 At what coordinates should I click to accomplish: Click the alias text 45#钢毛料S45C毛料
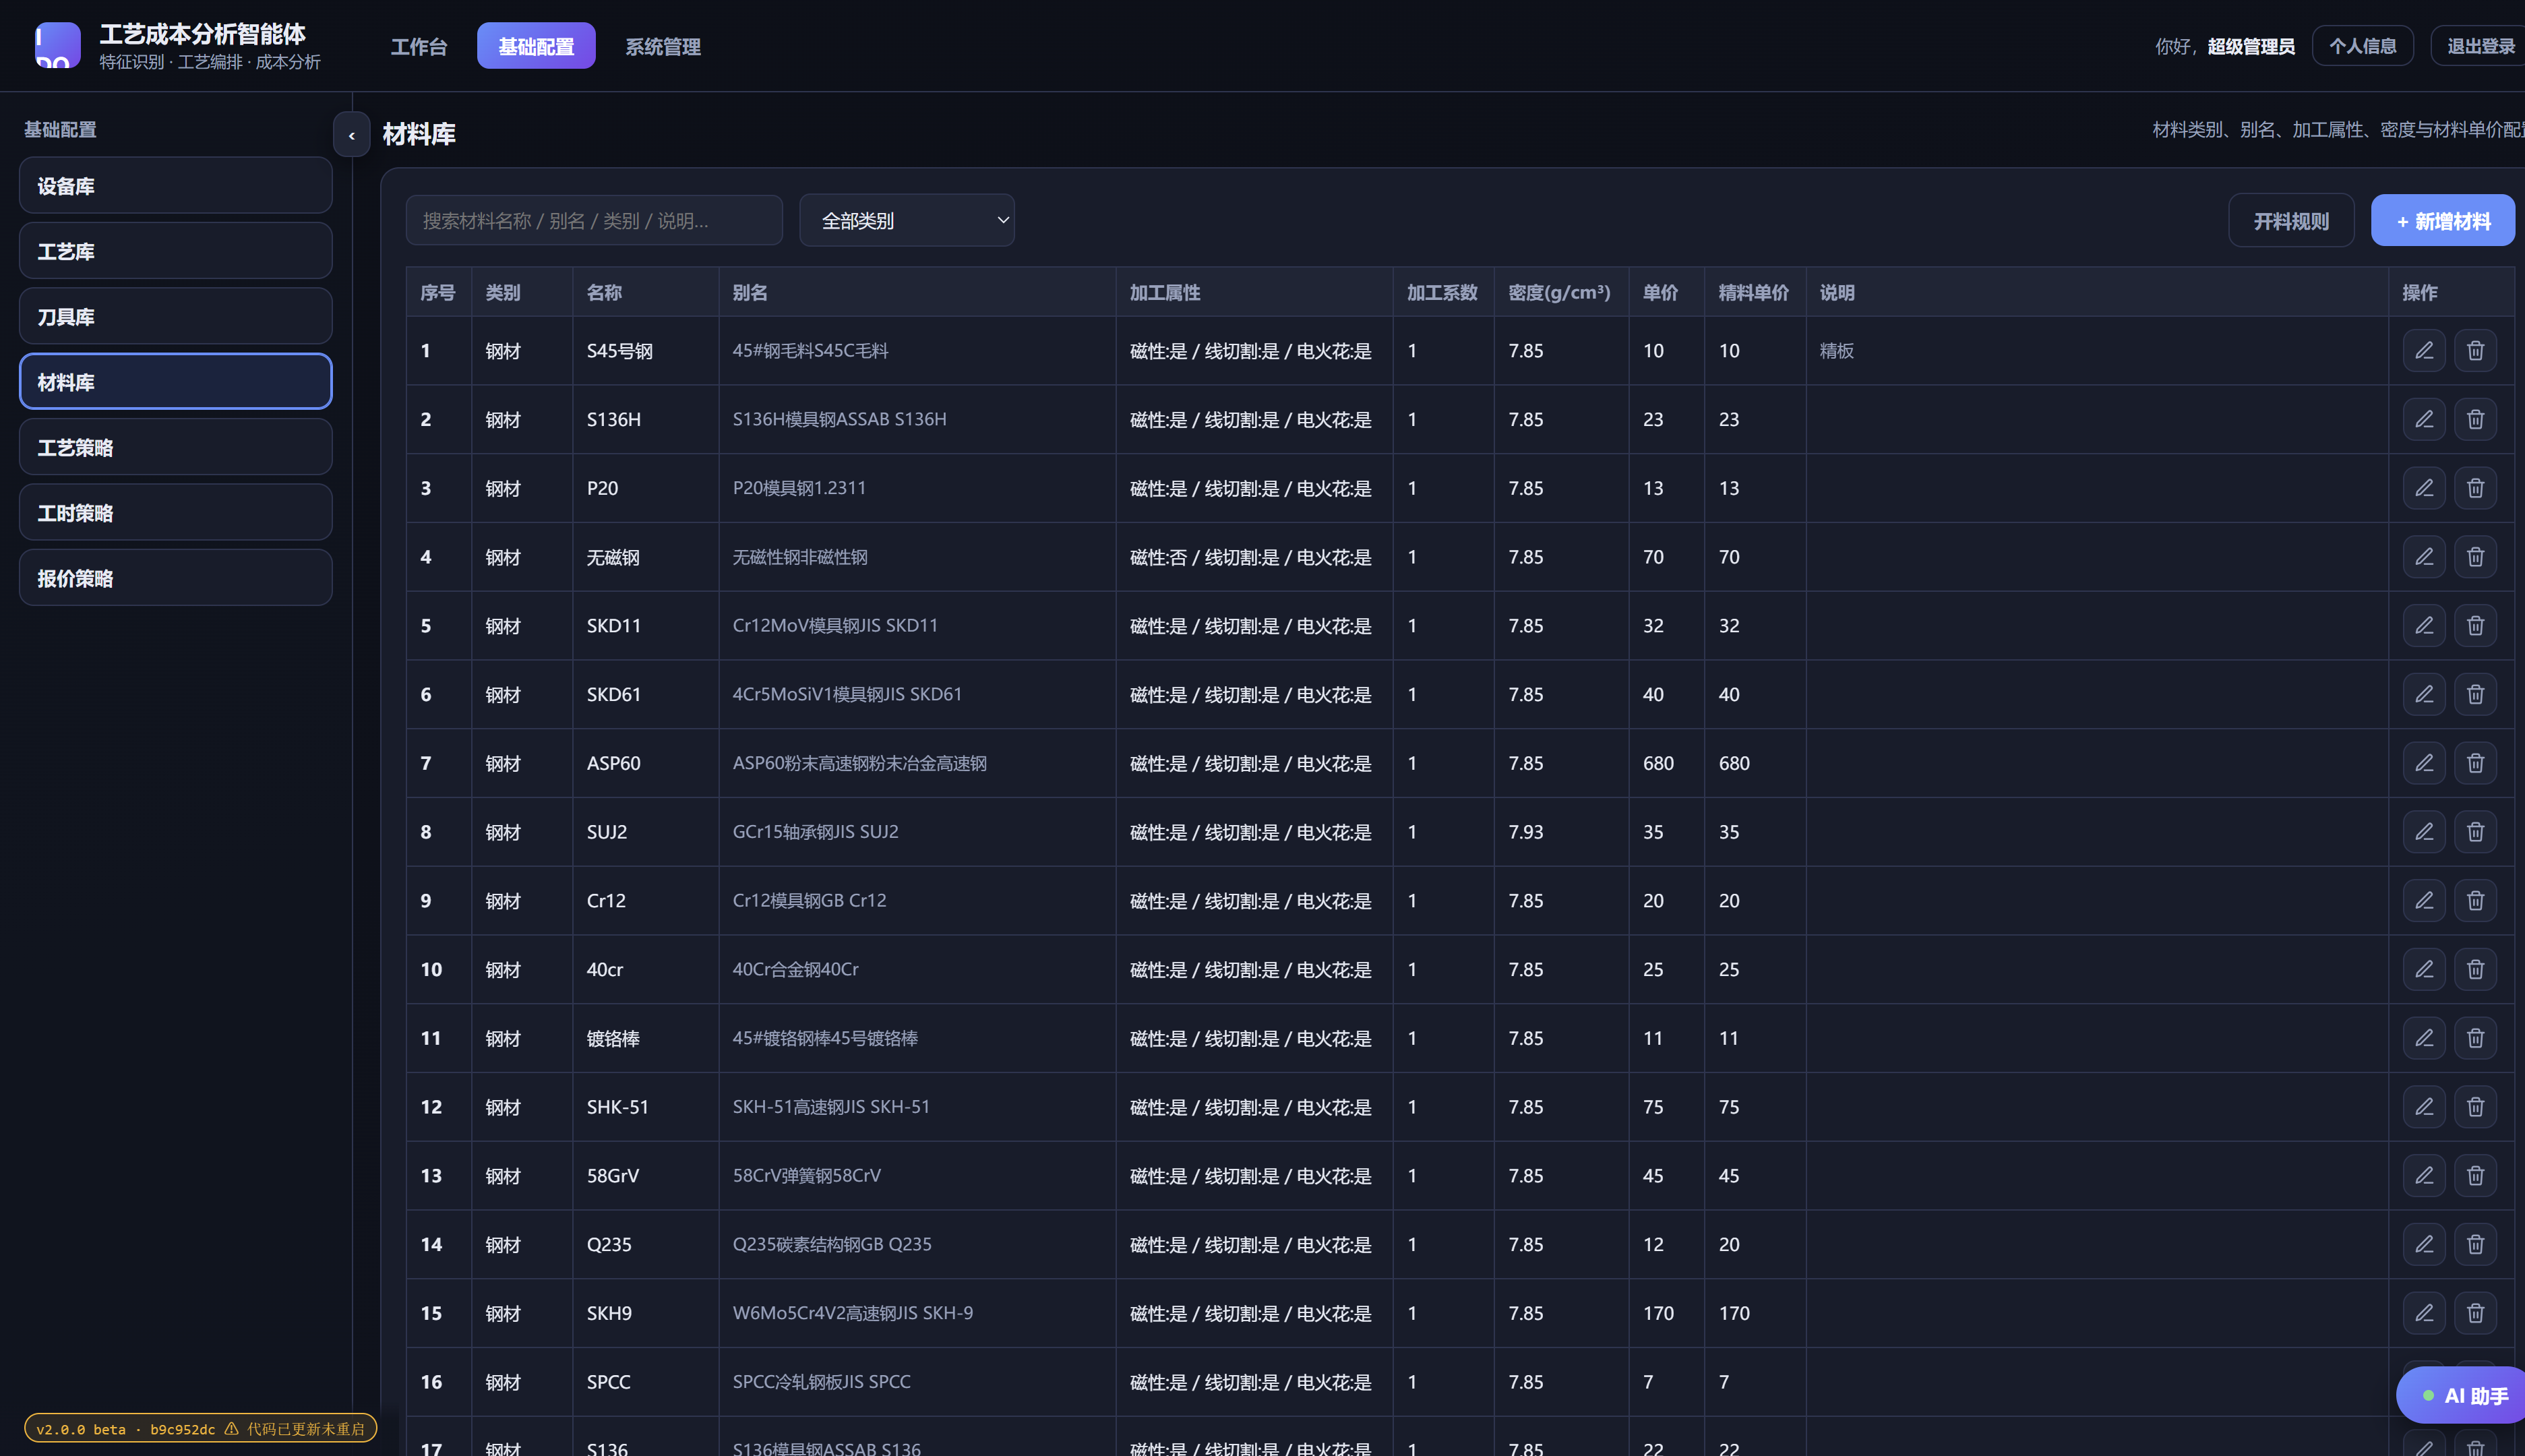(x=810, y=351)
